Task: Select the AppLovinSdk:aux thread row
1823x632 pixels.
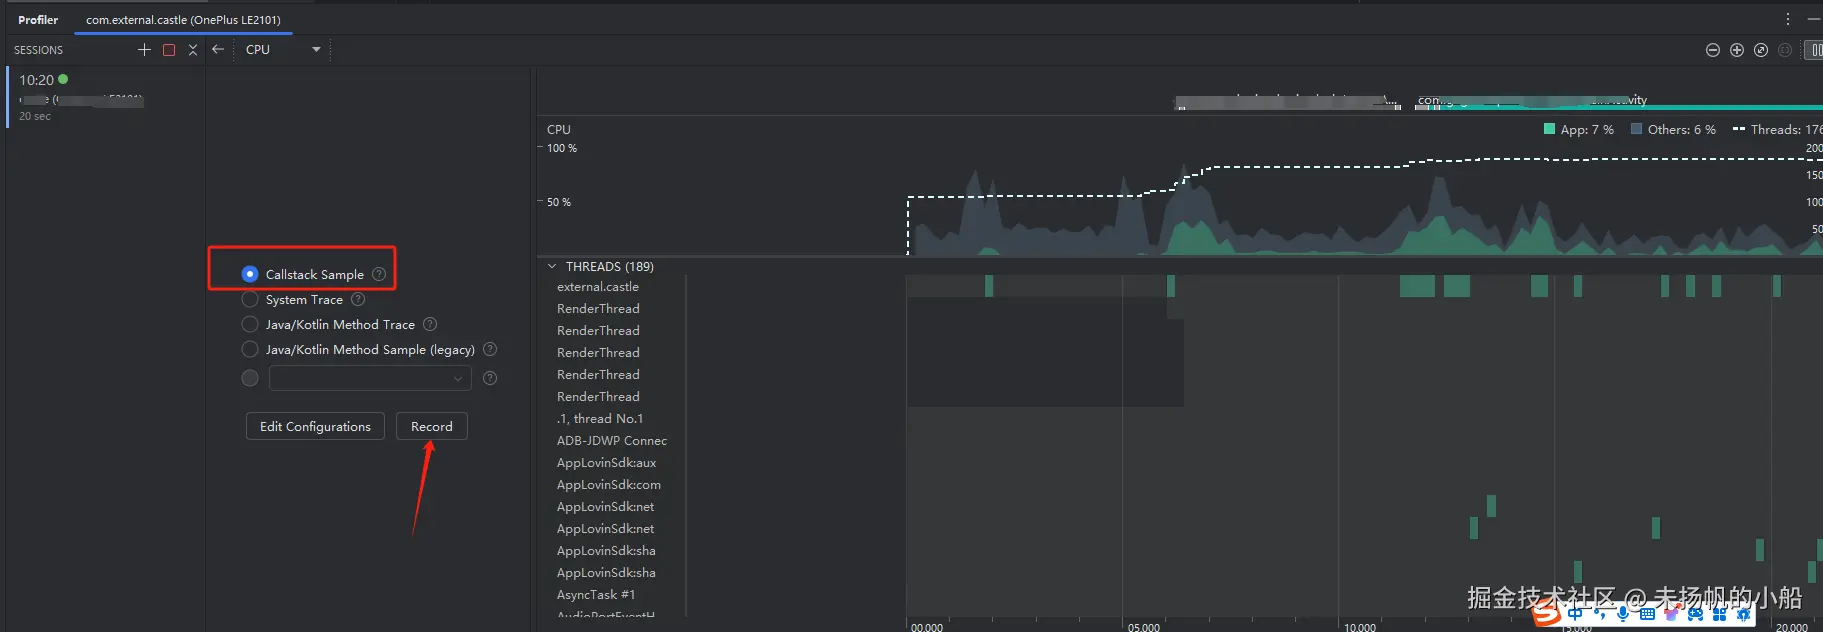Action: point(607,463)
